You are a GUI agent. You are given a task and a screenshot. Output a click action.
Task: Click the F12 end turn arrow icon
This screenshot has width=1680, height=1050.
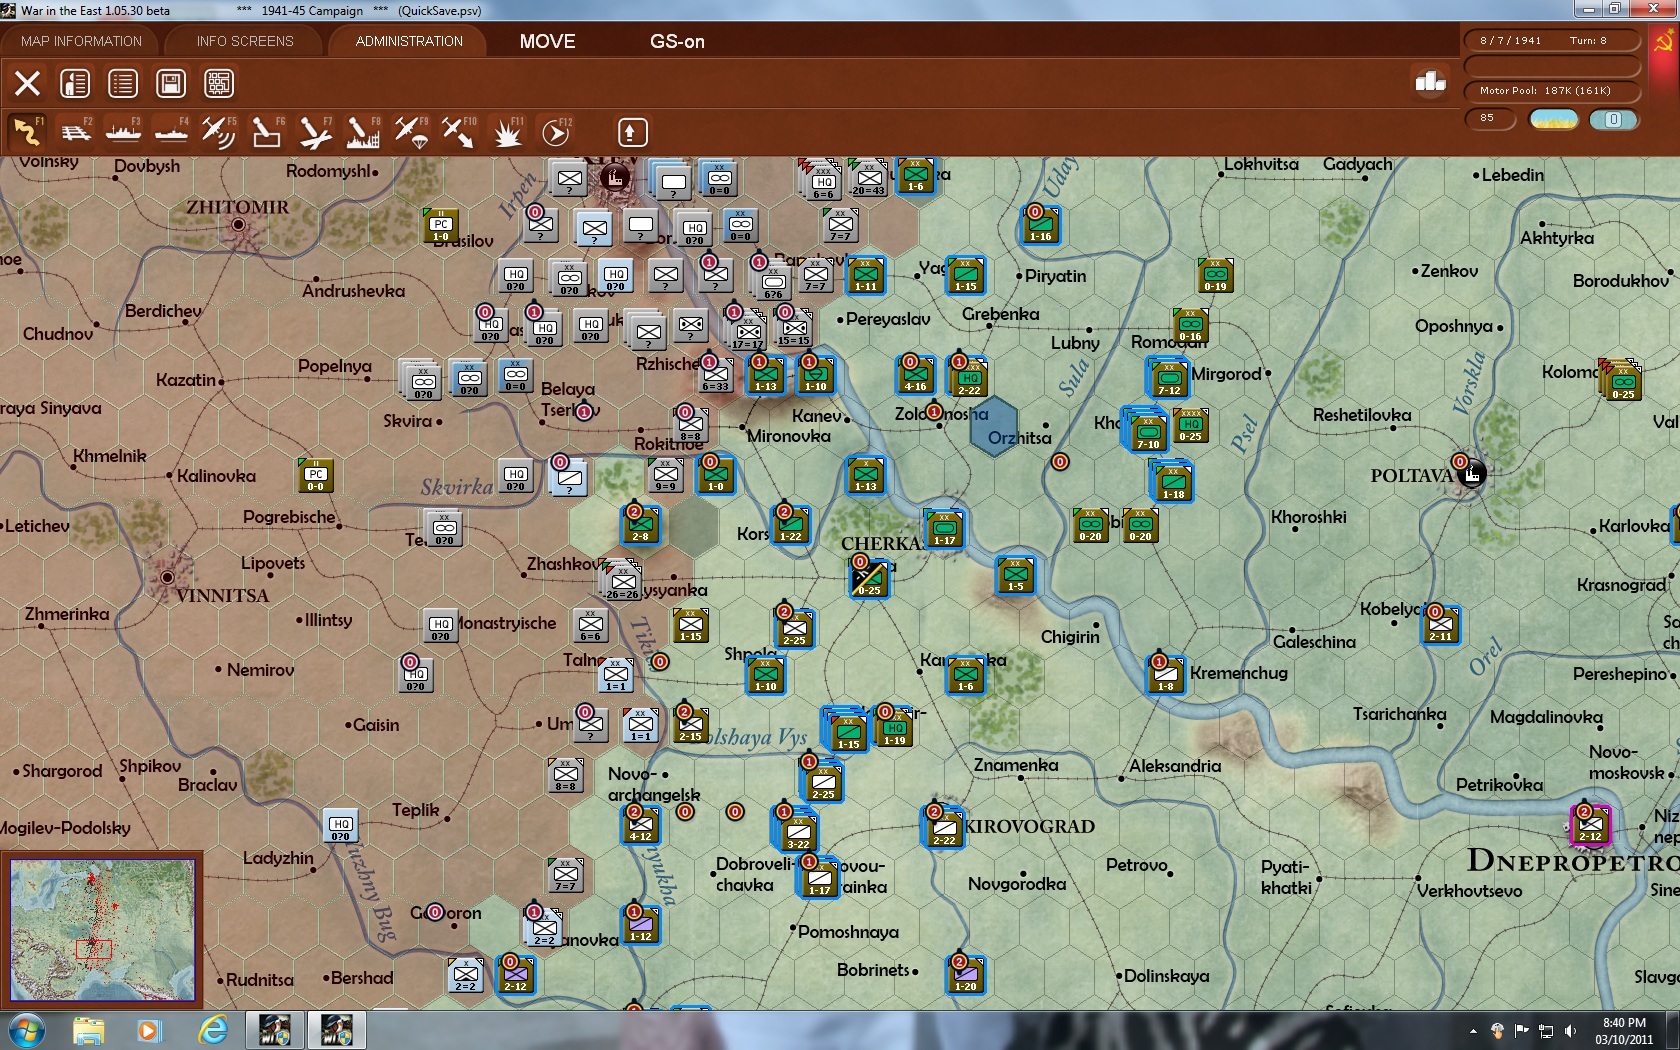tap(555, 131)
